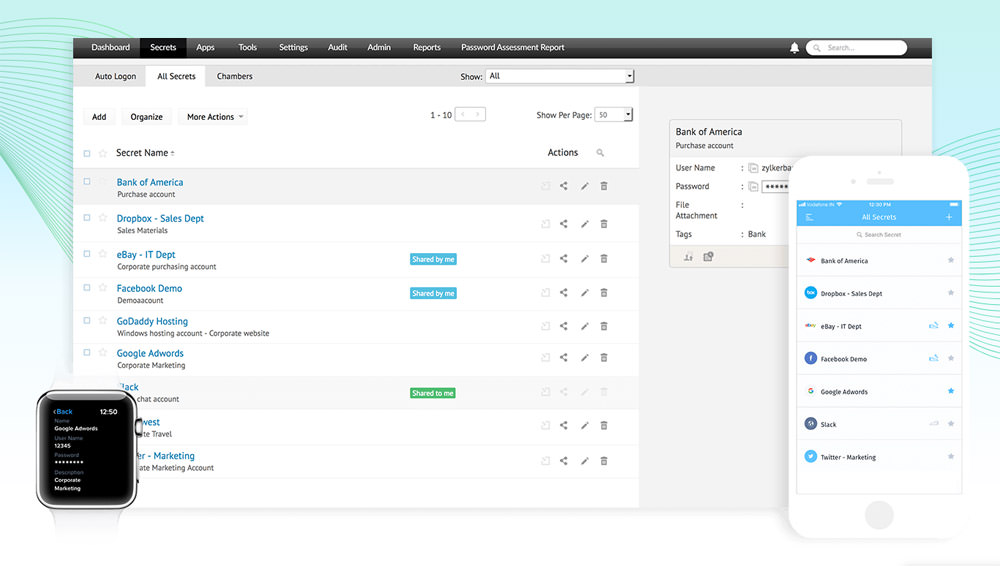Open Password Assessment Report menu
This screenshot has width=1000, height=566.
coord(513,47)
